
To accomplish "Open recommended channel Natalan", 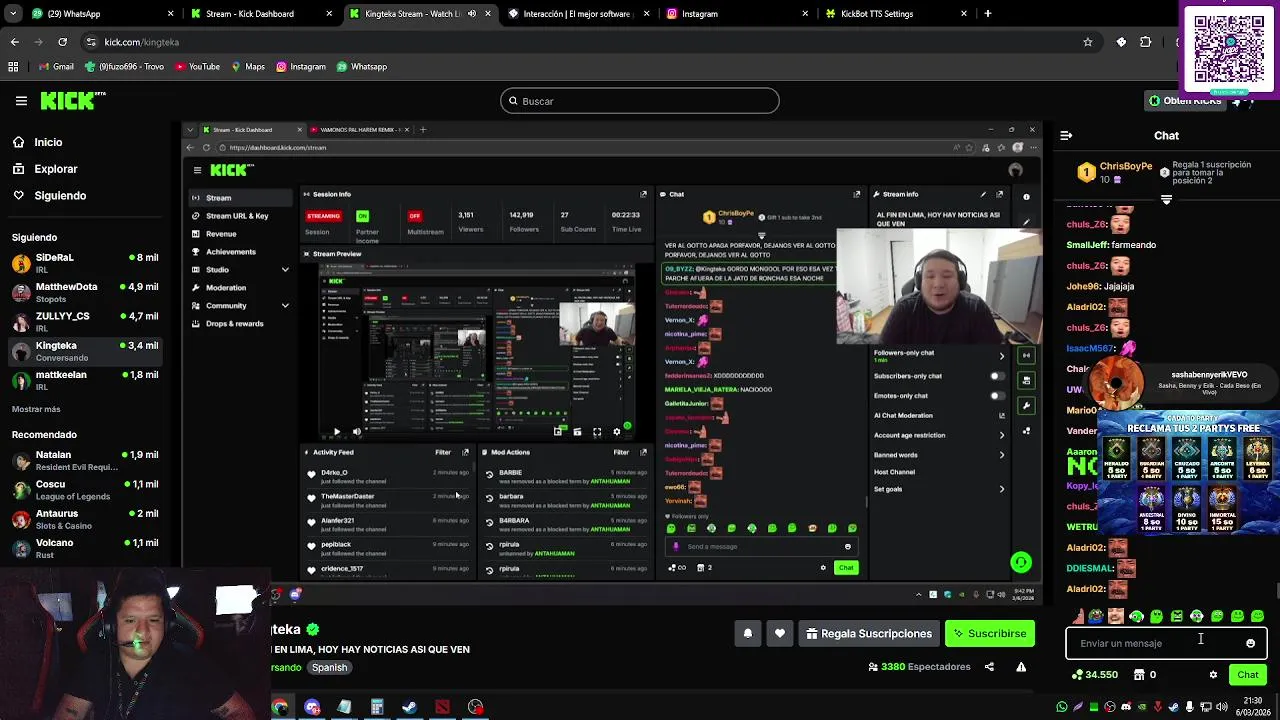I will 86,460.
